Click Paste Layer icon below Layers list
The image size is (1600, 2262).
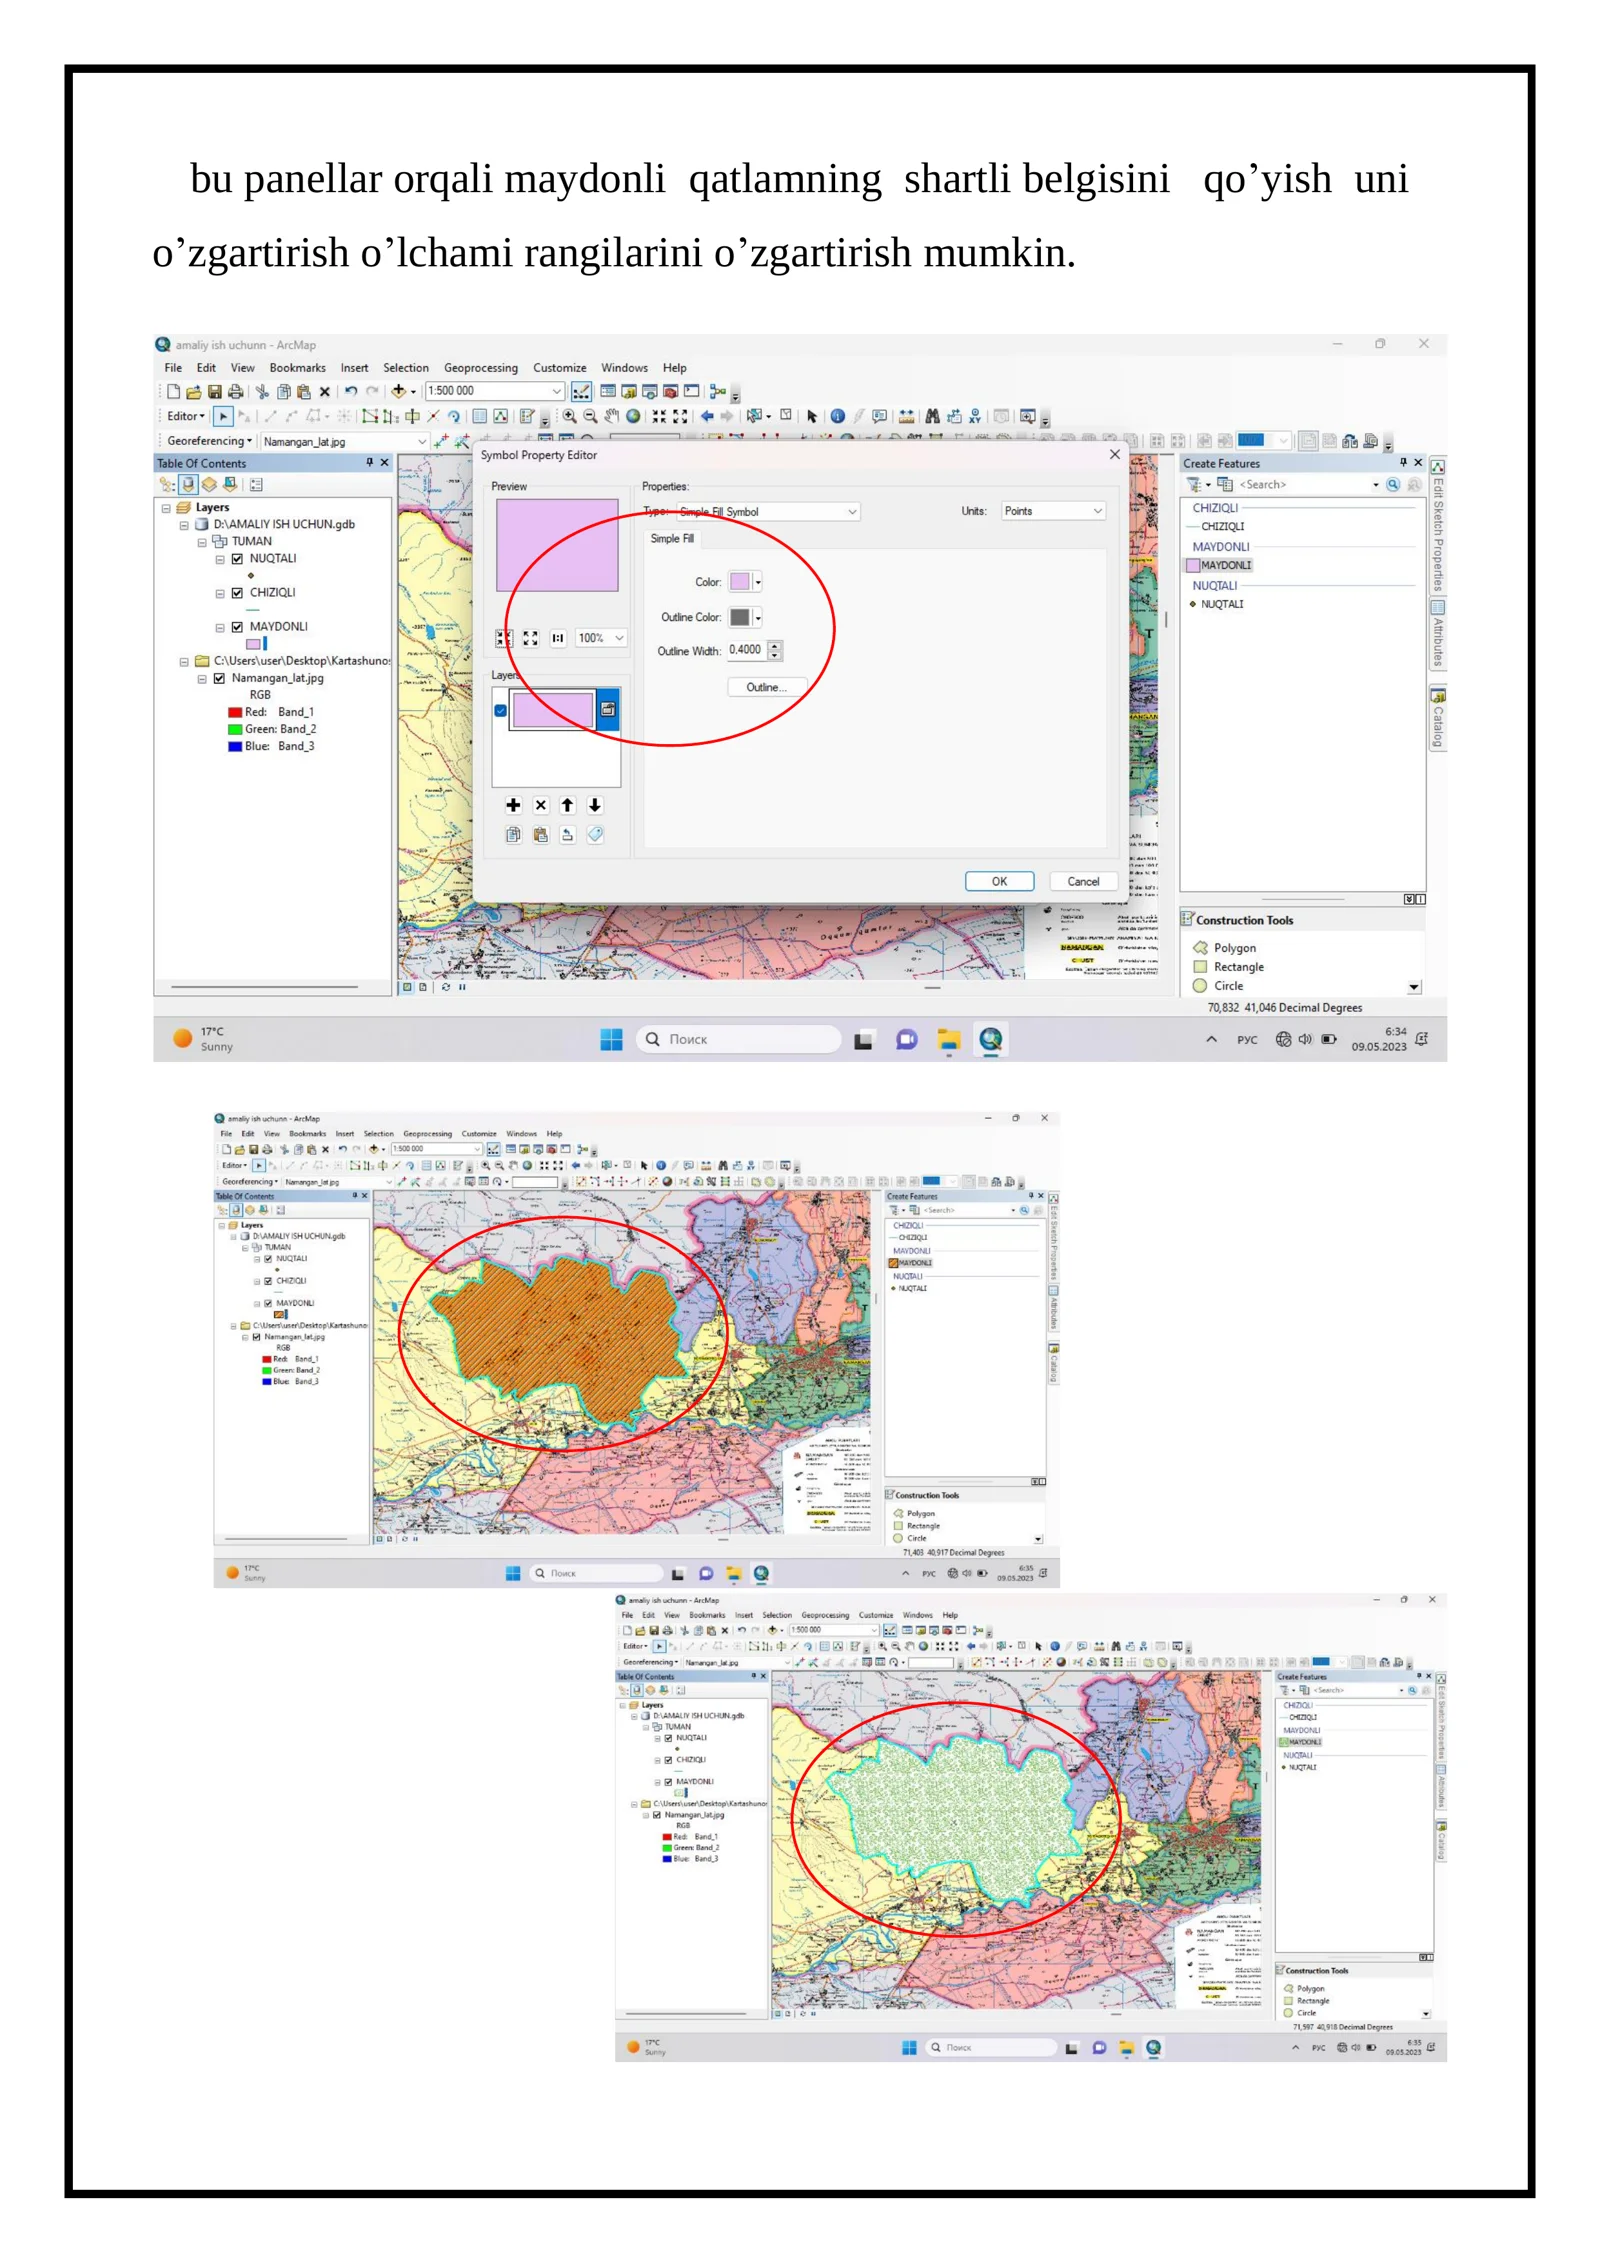click(x=541, y=834)
